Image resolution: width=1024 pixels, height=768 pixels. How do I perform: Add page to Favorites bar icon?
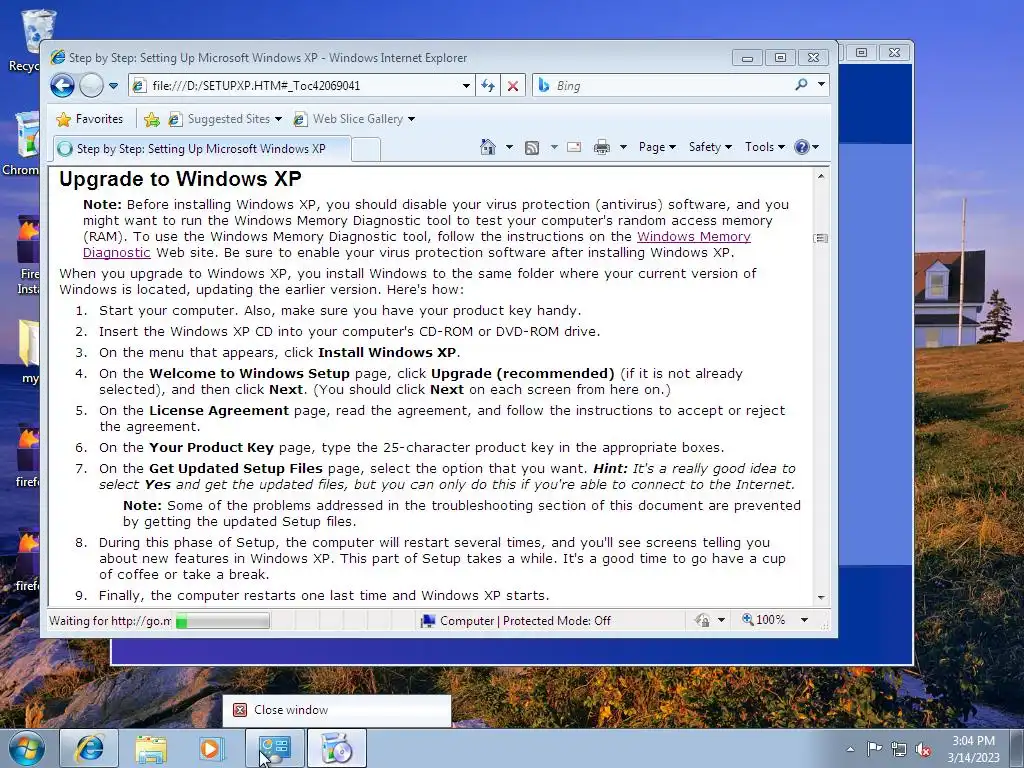tap(152, 119)
